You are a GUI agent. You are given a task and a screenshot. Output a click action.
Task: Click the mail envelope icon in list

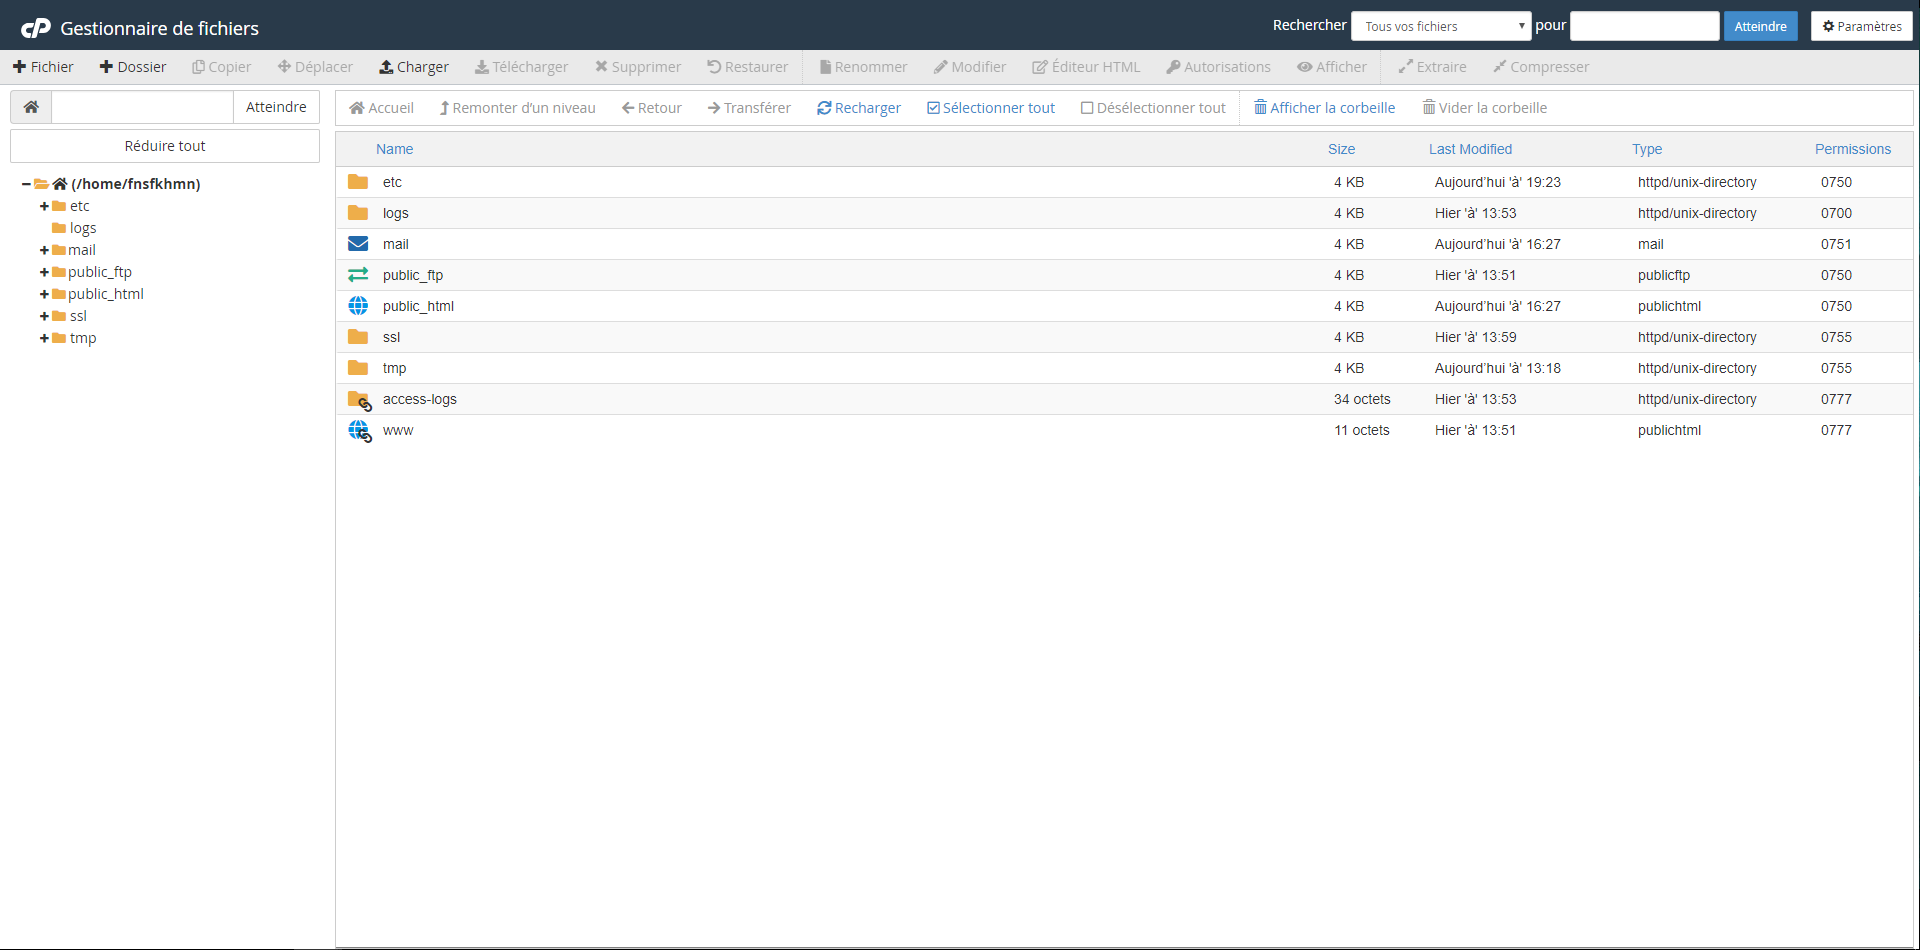(x=358, y=244)
